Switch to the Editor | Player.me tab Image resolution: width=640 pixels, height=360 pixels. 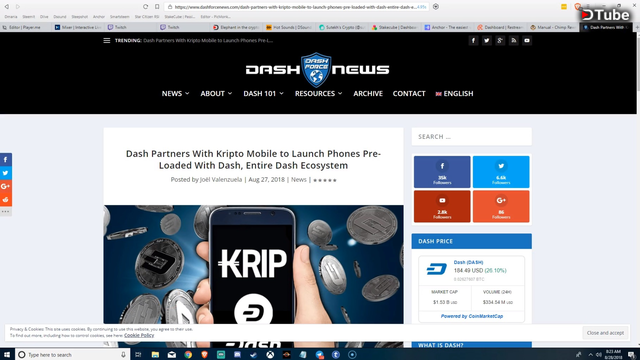[25, 27]
